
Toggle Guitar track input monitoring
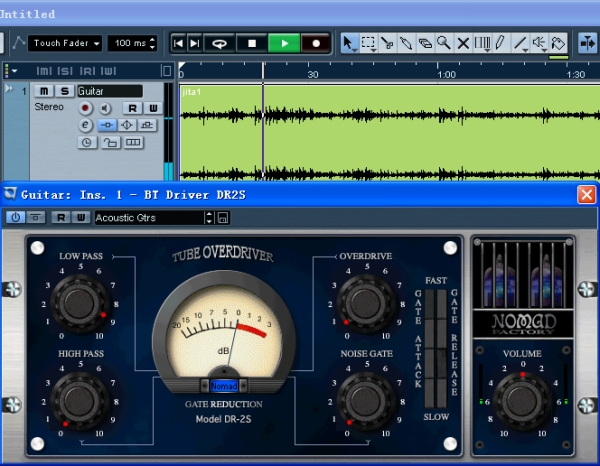(x=105, y=108)
